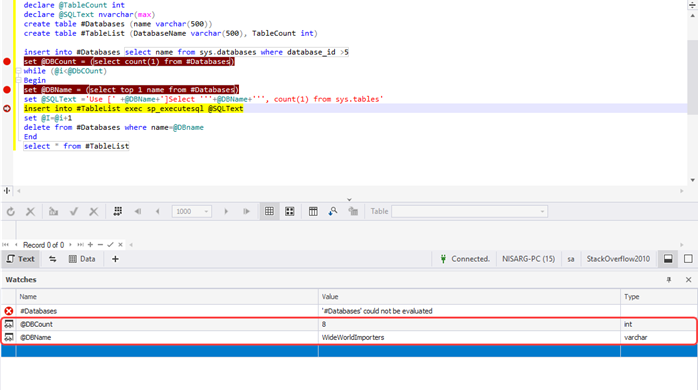Open the find-in-grid search icon
Screen dimensions: 698x390
click(x=333, y=211)
